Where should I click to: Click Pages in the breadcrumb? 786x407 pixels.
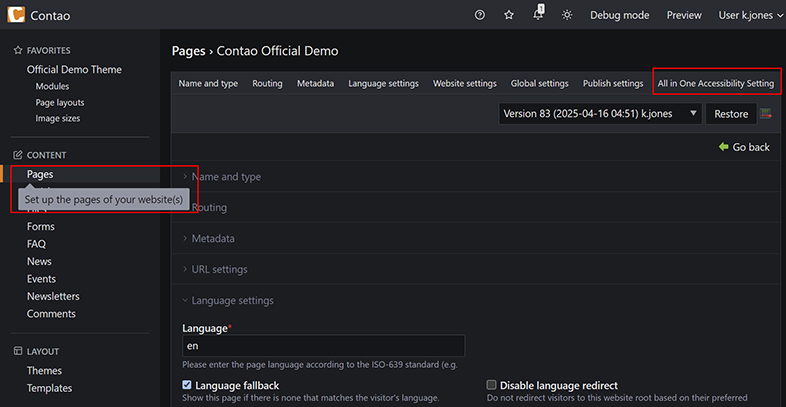click(188, 51)
